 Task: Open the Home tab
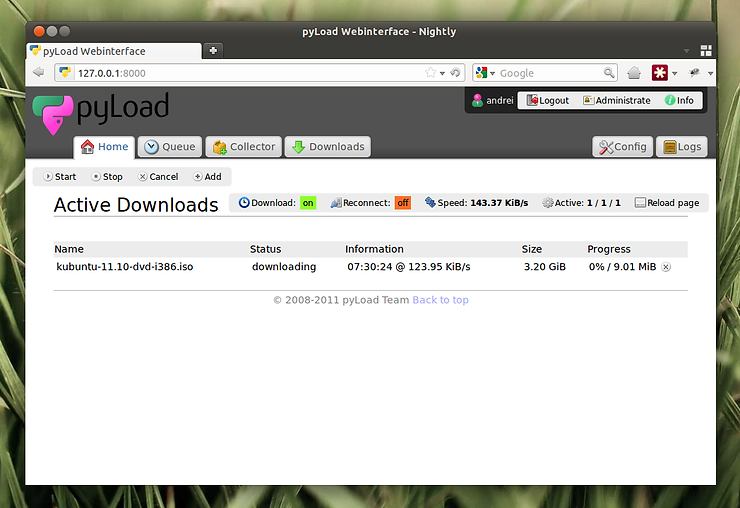(104, 147)
